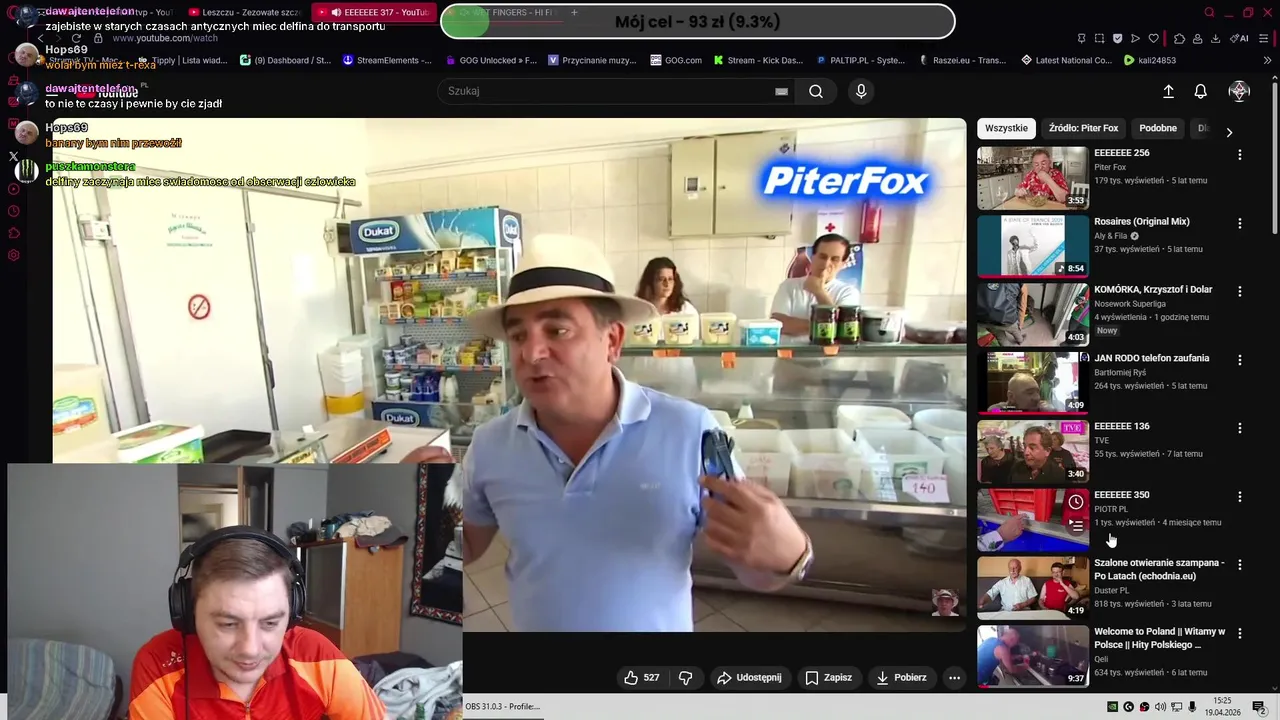Open Windows notification center icon
This screenshot has width=1280, height=720.
[1259, 707]
